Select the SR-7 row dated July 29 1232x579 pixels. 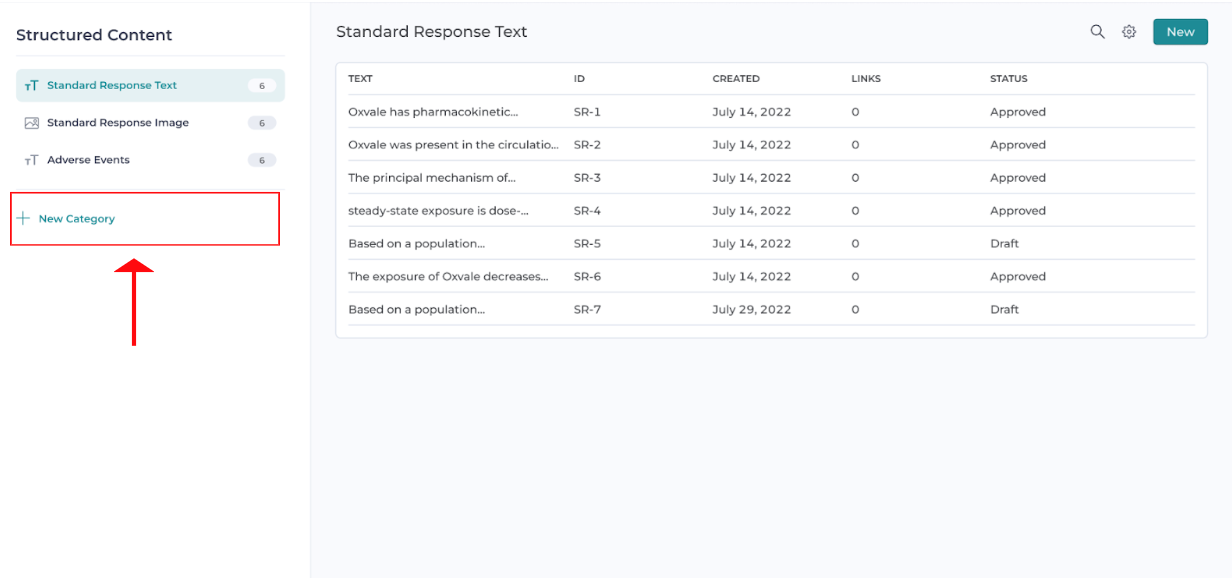416,309
